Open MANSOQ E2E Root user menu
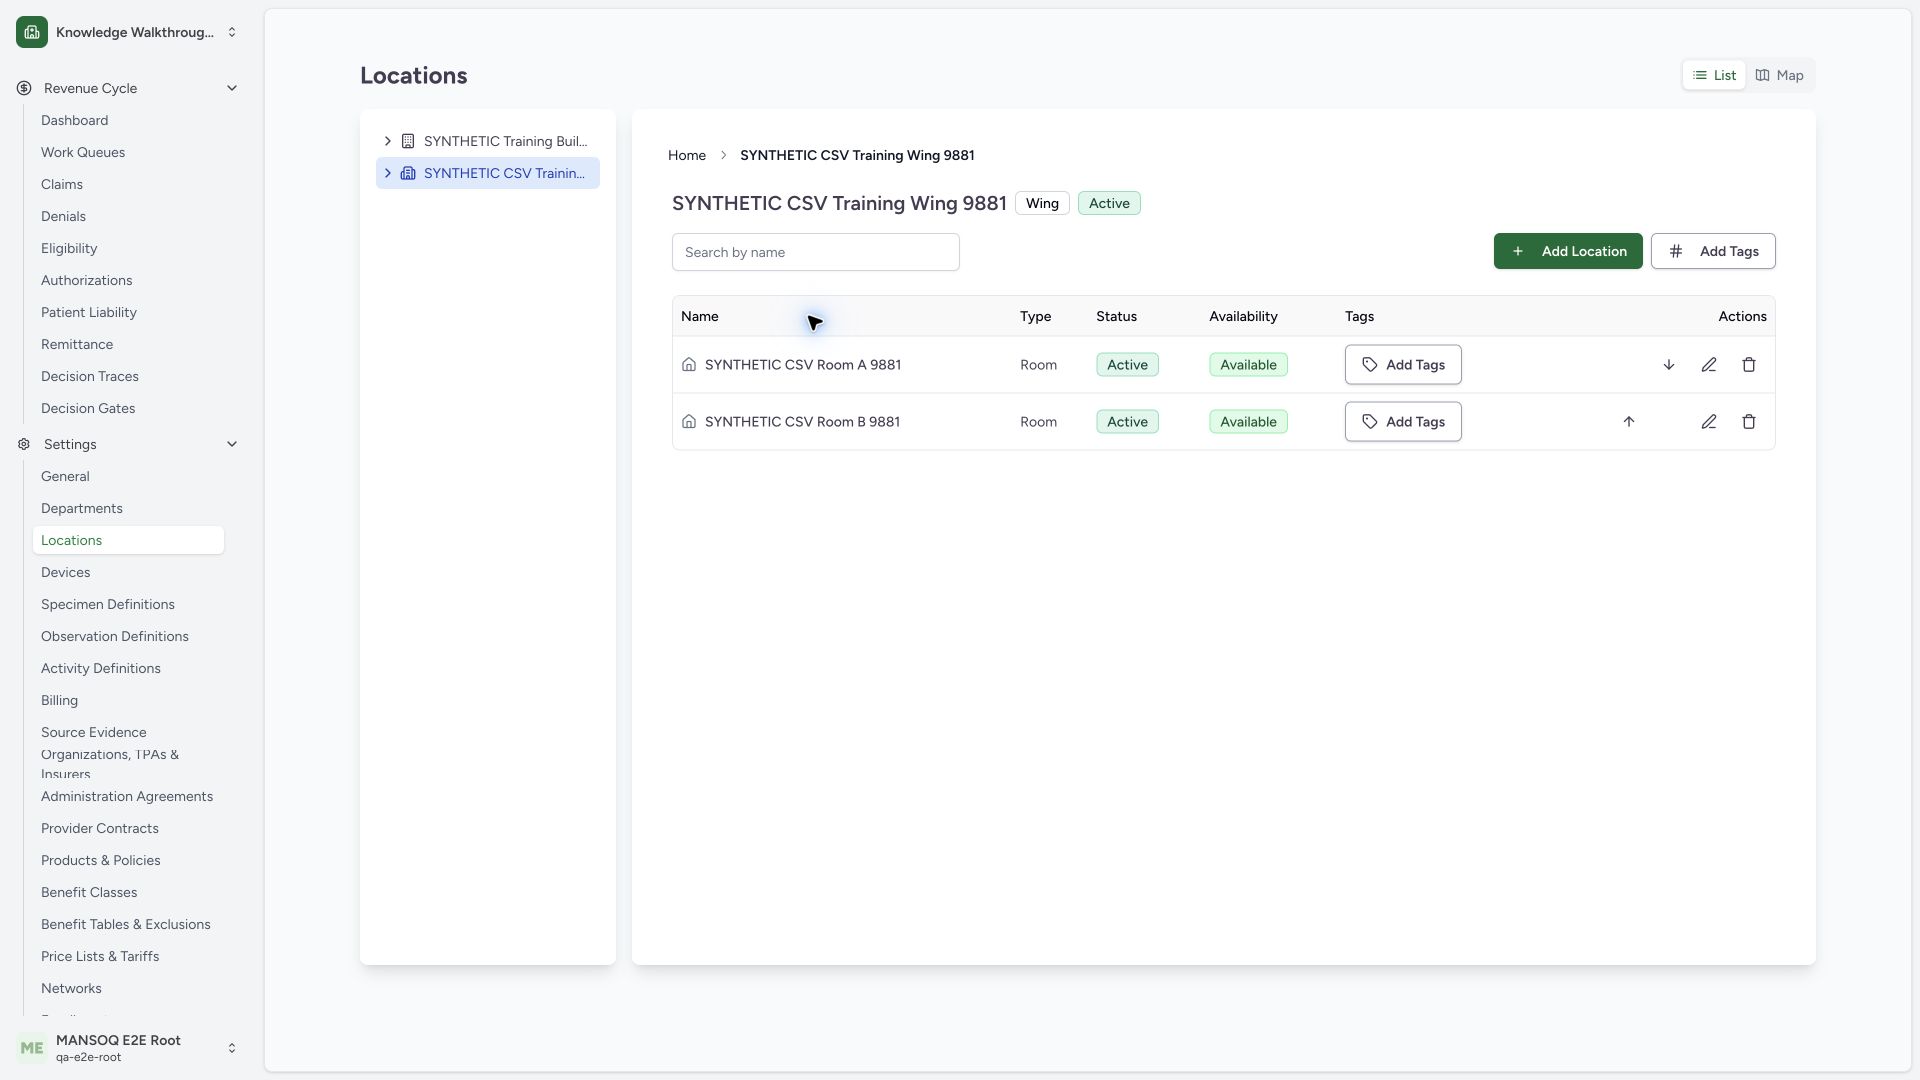1920x1080 pixels. (x=128, y=1048)
